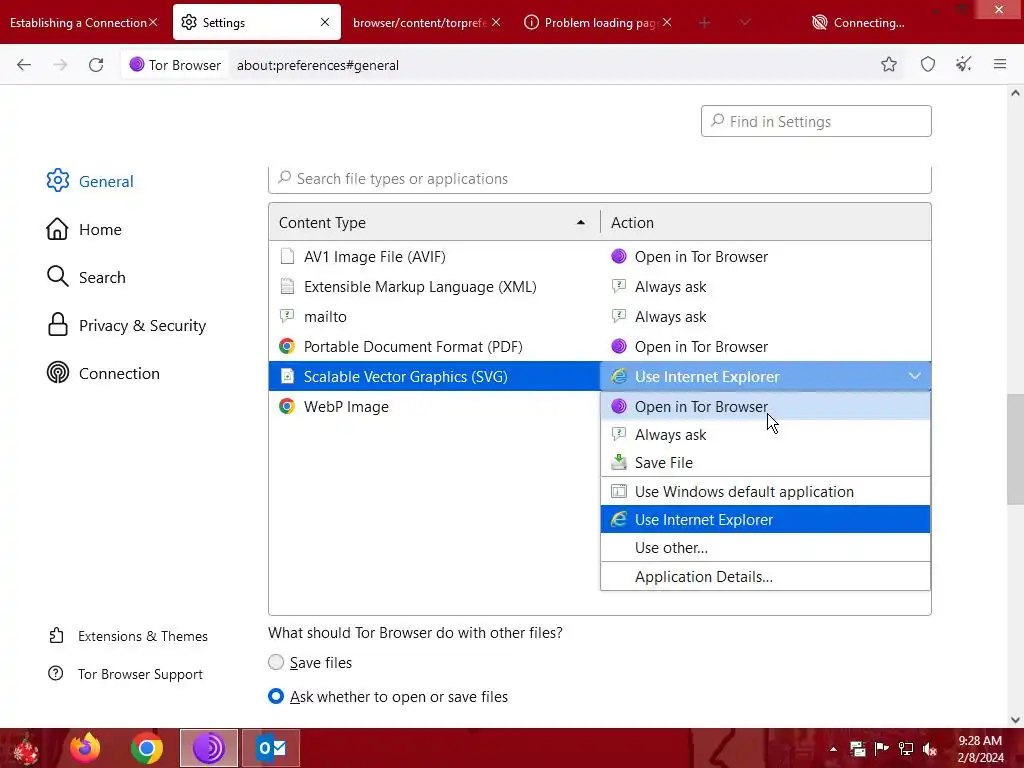The width and height of the screenshot is (1024, 768).
Task: Open the hamburger application menu
Action: (x=1000, y=64)
